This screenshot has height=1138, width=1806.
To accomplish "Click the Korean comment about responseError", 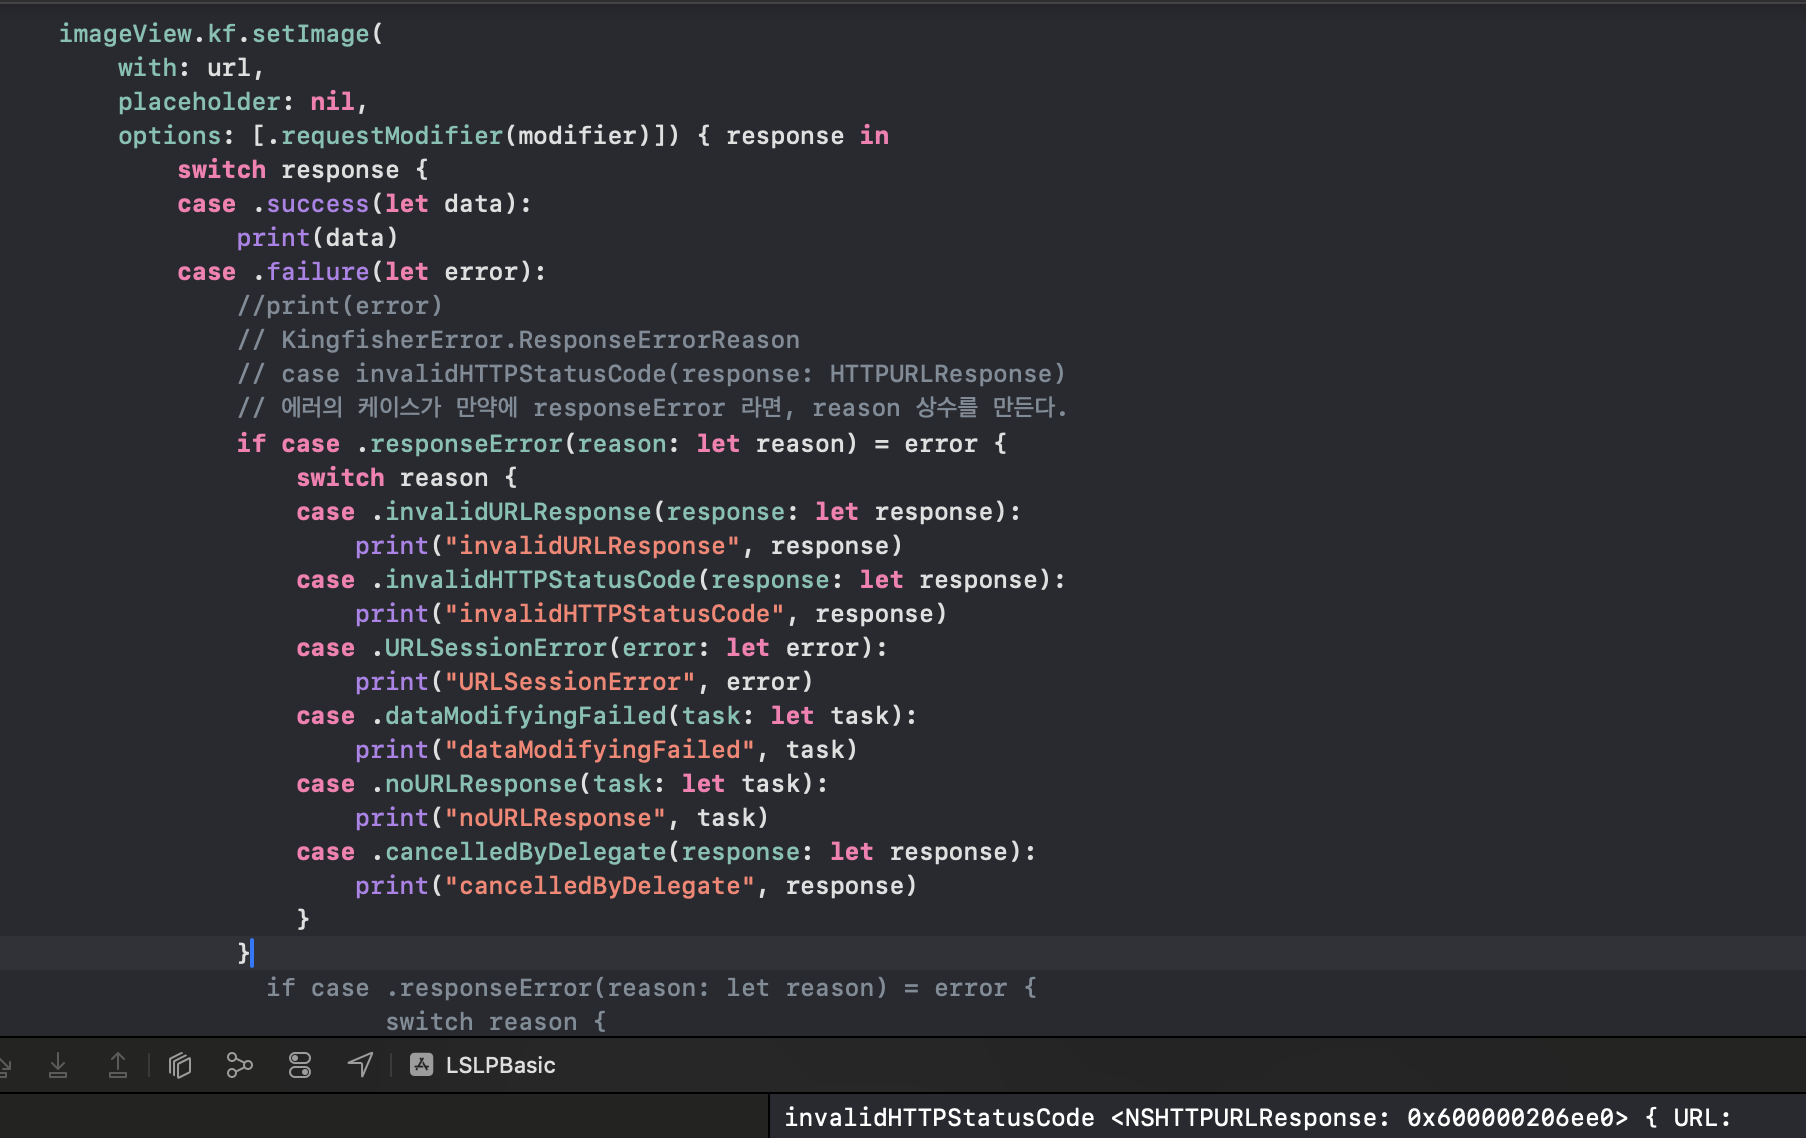I will coord(652,408).
